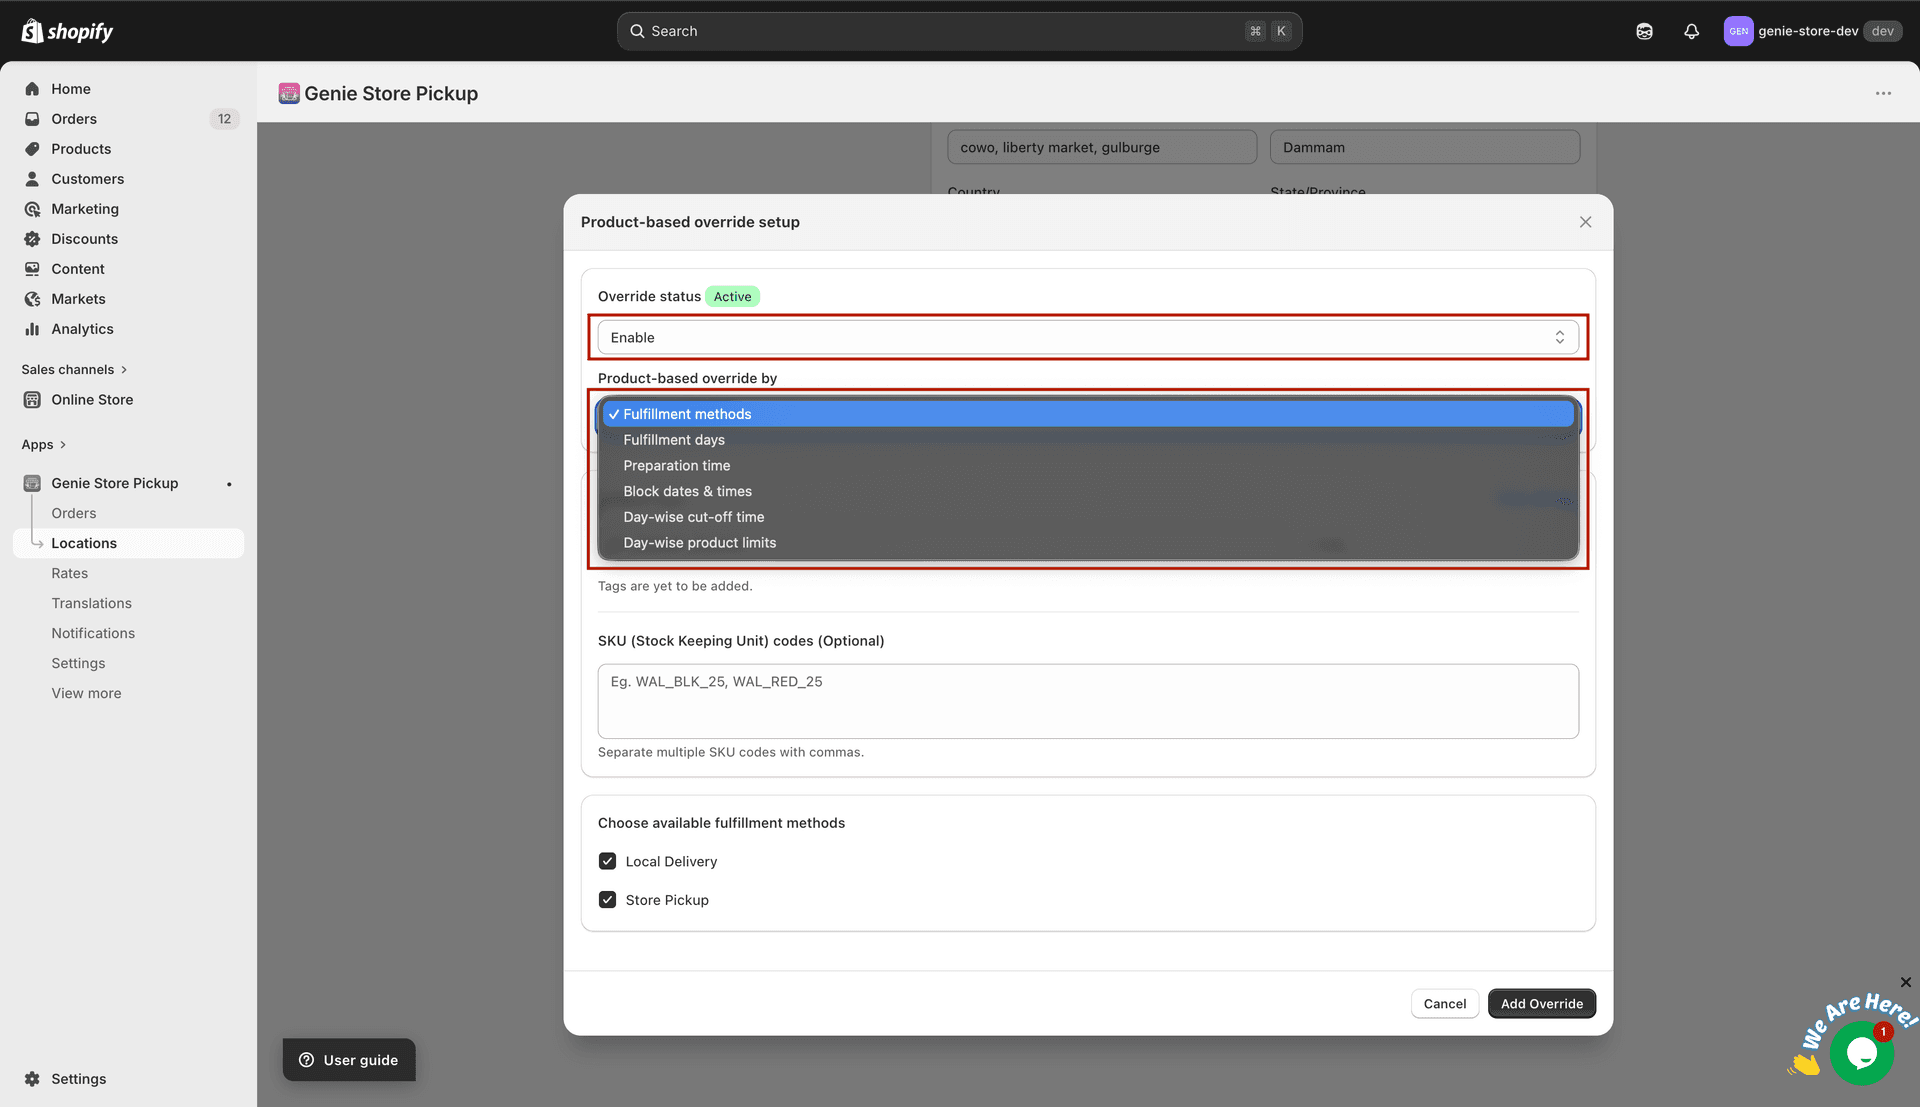1920x1107 pixels.
Task: Click View more in sidebar
Action: pyautogui.click(x=87, y=694)
